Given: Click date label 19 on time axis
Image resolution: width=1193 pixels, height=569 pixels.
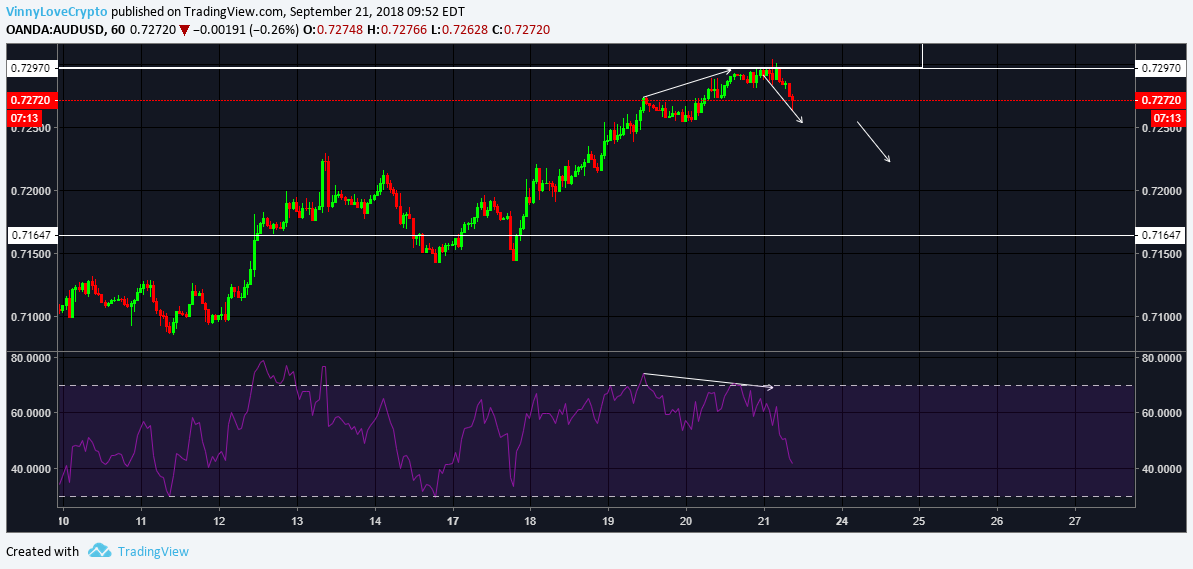Looking at the screenshot, I should [609, 522].
